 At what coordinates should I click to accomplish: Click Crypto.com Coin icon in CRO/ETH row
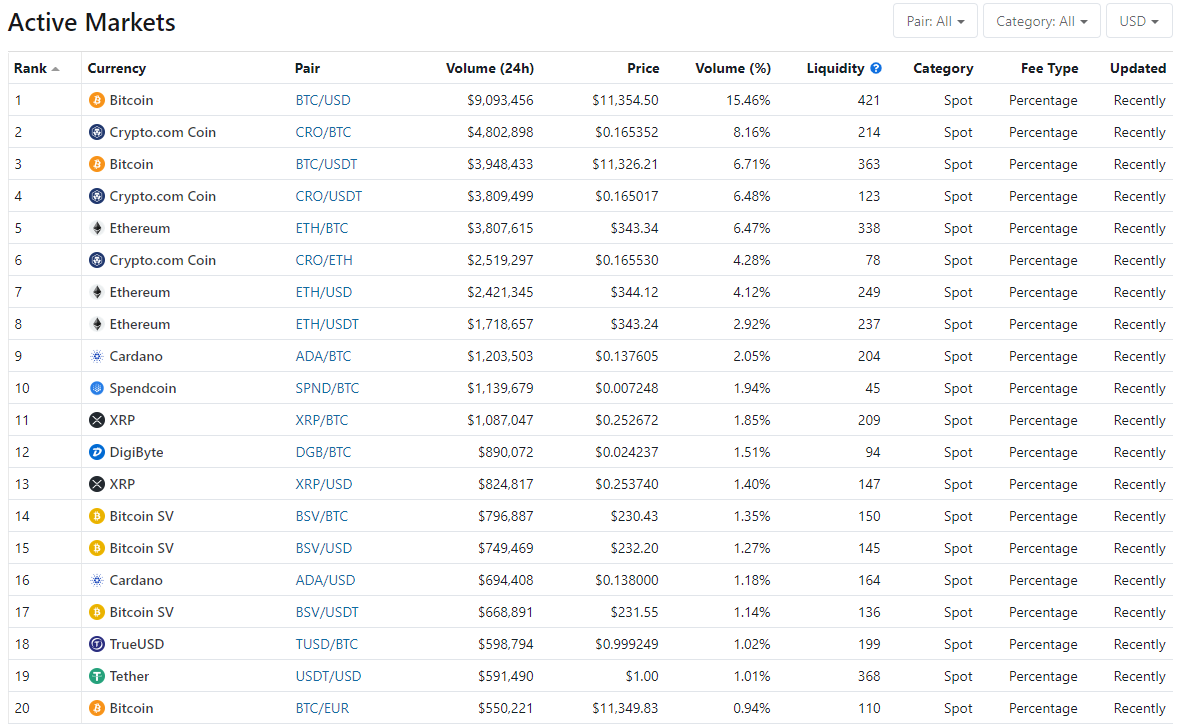(x=96, y=260)
